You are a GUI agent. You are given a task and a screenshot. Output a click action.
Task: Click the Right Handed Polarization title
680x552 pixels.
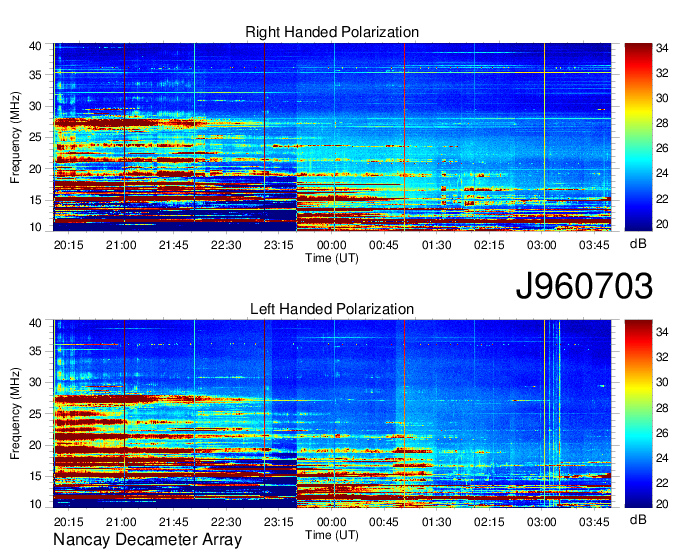coord(332,32)
